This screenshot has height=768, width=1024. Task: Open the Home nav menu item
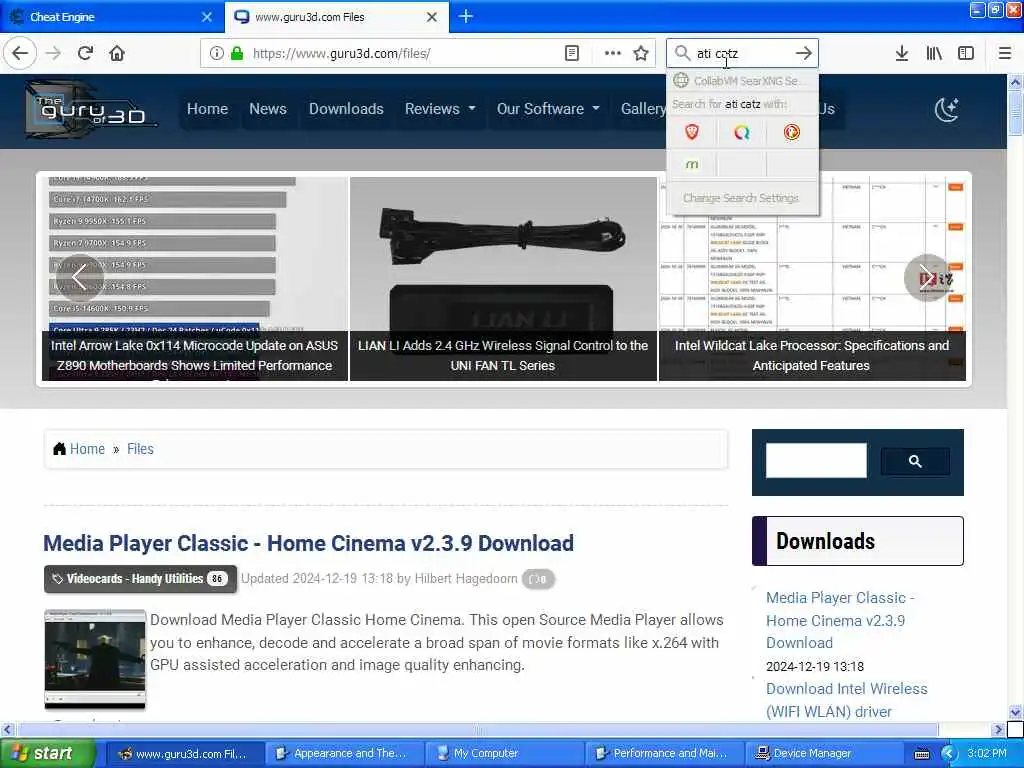207,109
